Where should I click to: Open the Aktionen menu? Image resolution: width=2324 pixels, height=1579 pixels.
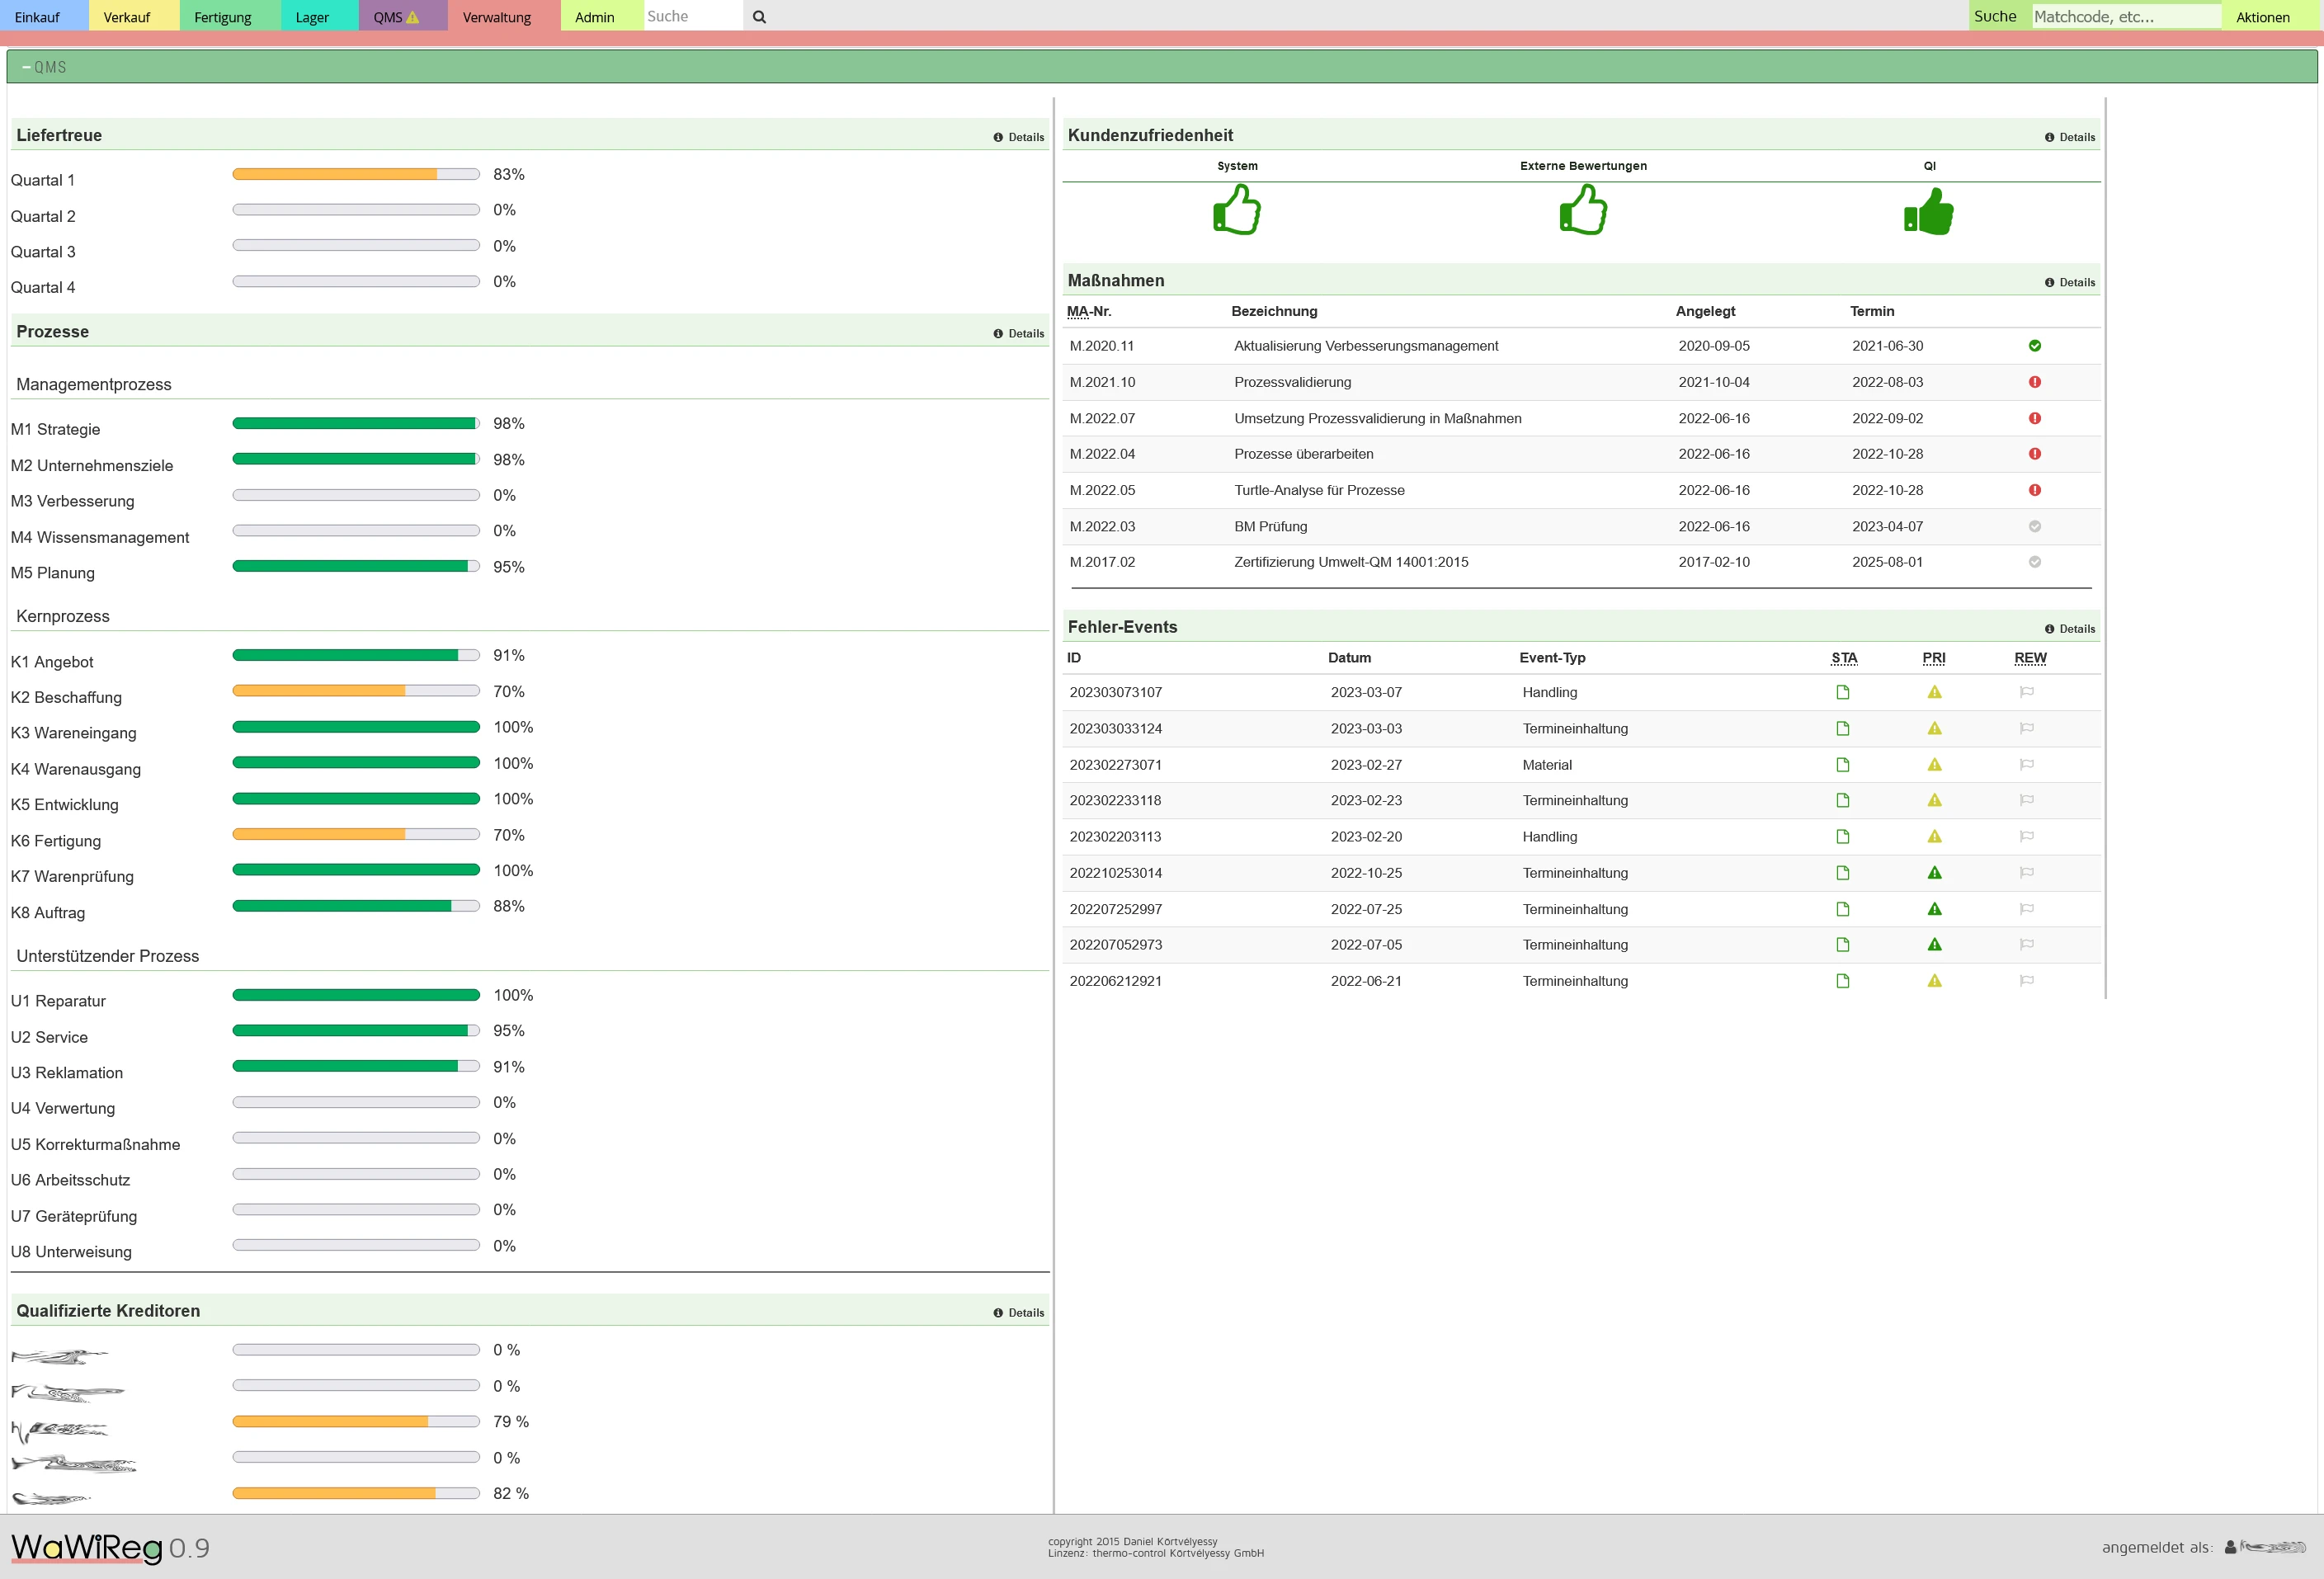(2263, 17)
